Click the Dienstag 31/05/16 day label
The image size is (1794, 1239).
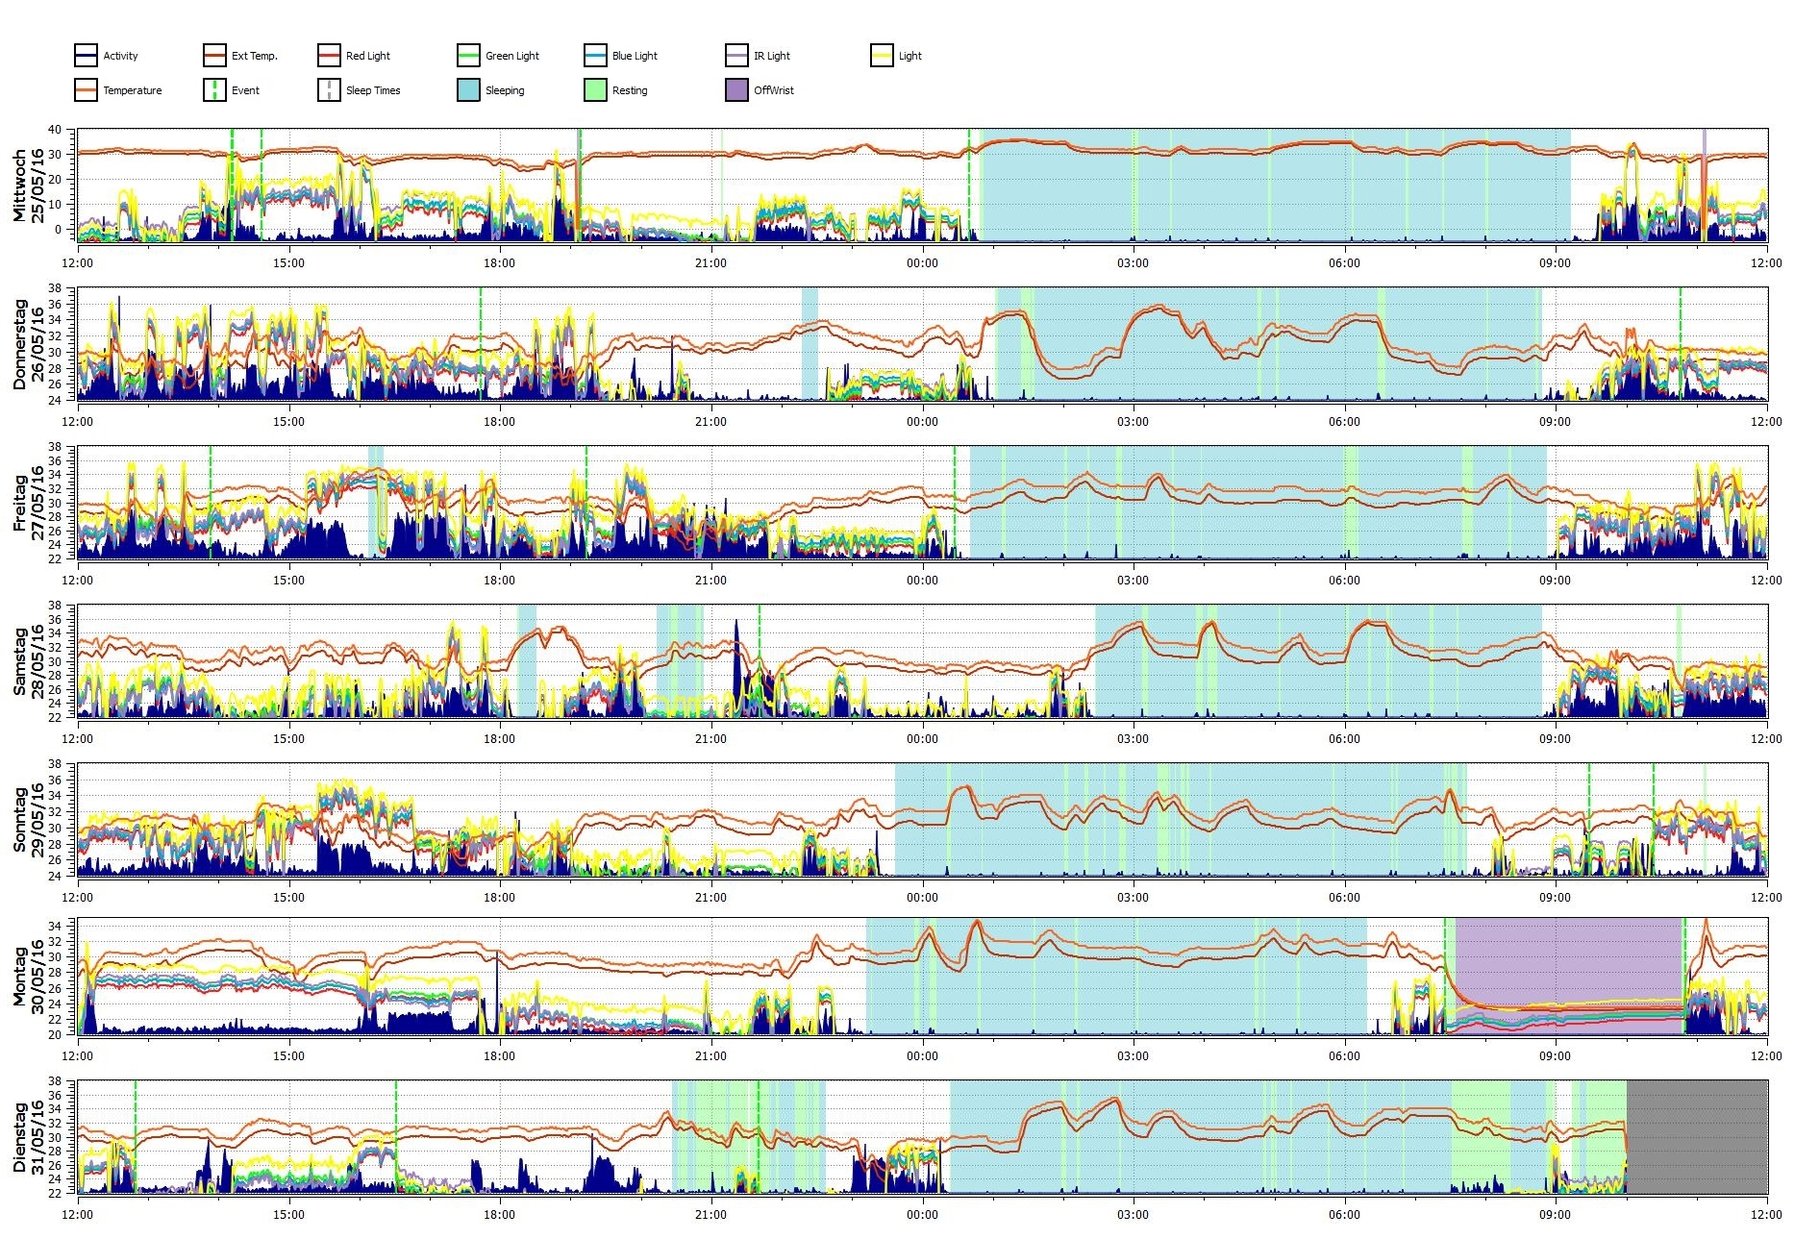point(28,1137)
